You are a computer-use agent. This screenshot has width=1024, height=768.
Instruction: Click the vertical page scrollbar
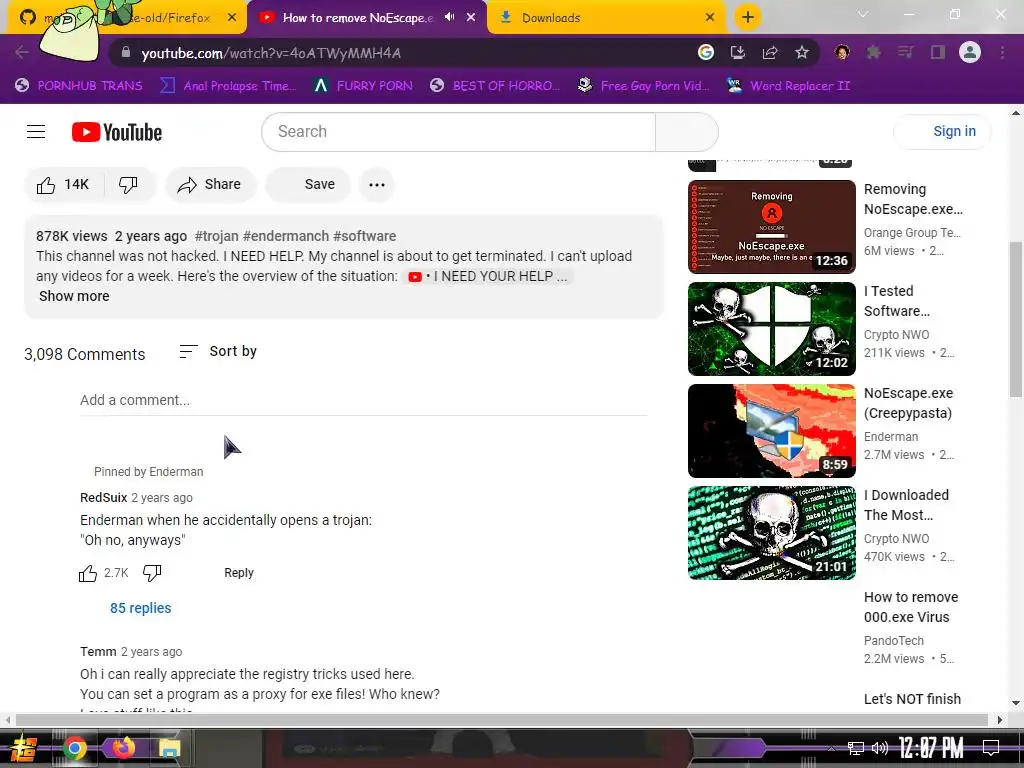click(x=1016, y=320)
